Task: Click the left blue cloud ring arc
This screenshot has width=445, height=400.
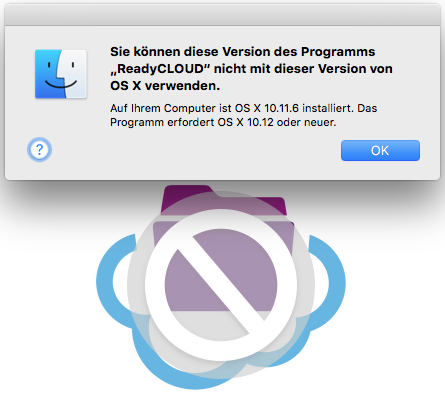Action: point(113,281)
